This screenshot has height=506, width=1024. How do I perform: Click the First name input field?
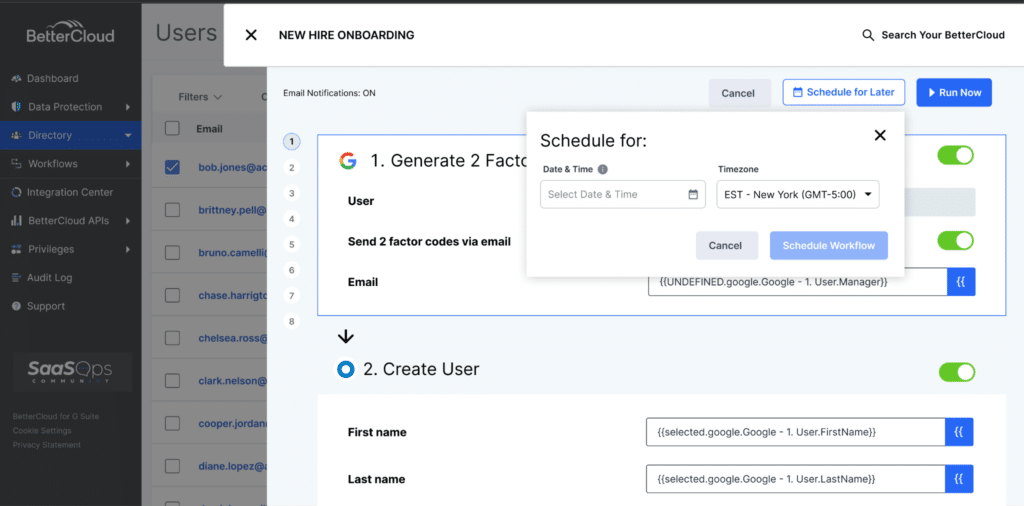pyautogui.click(x=795, y=432)
